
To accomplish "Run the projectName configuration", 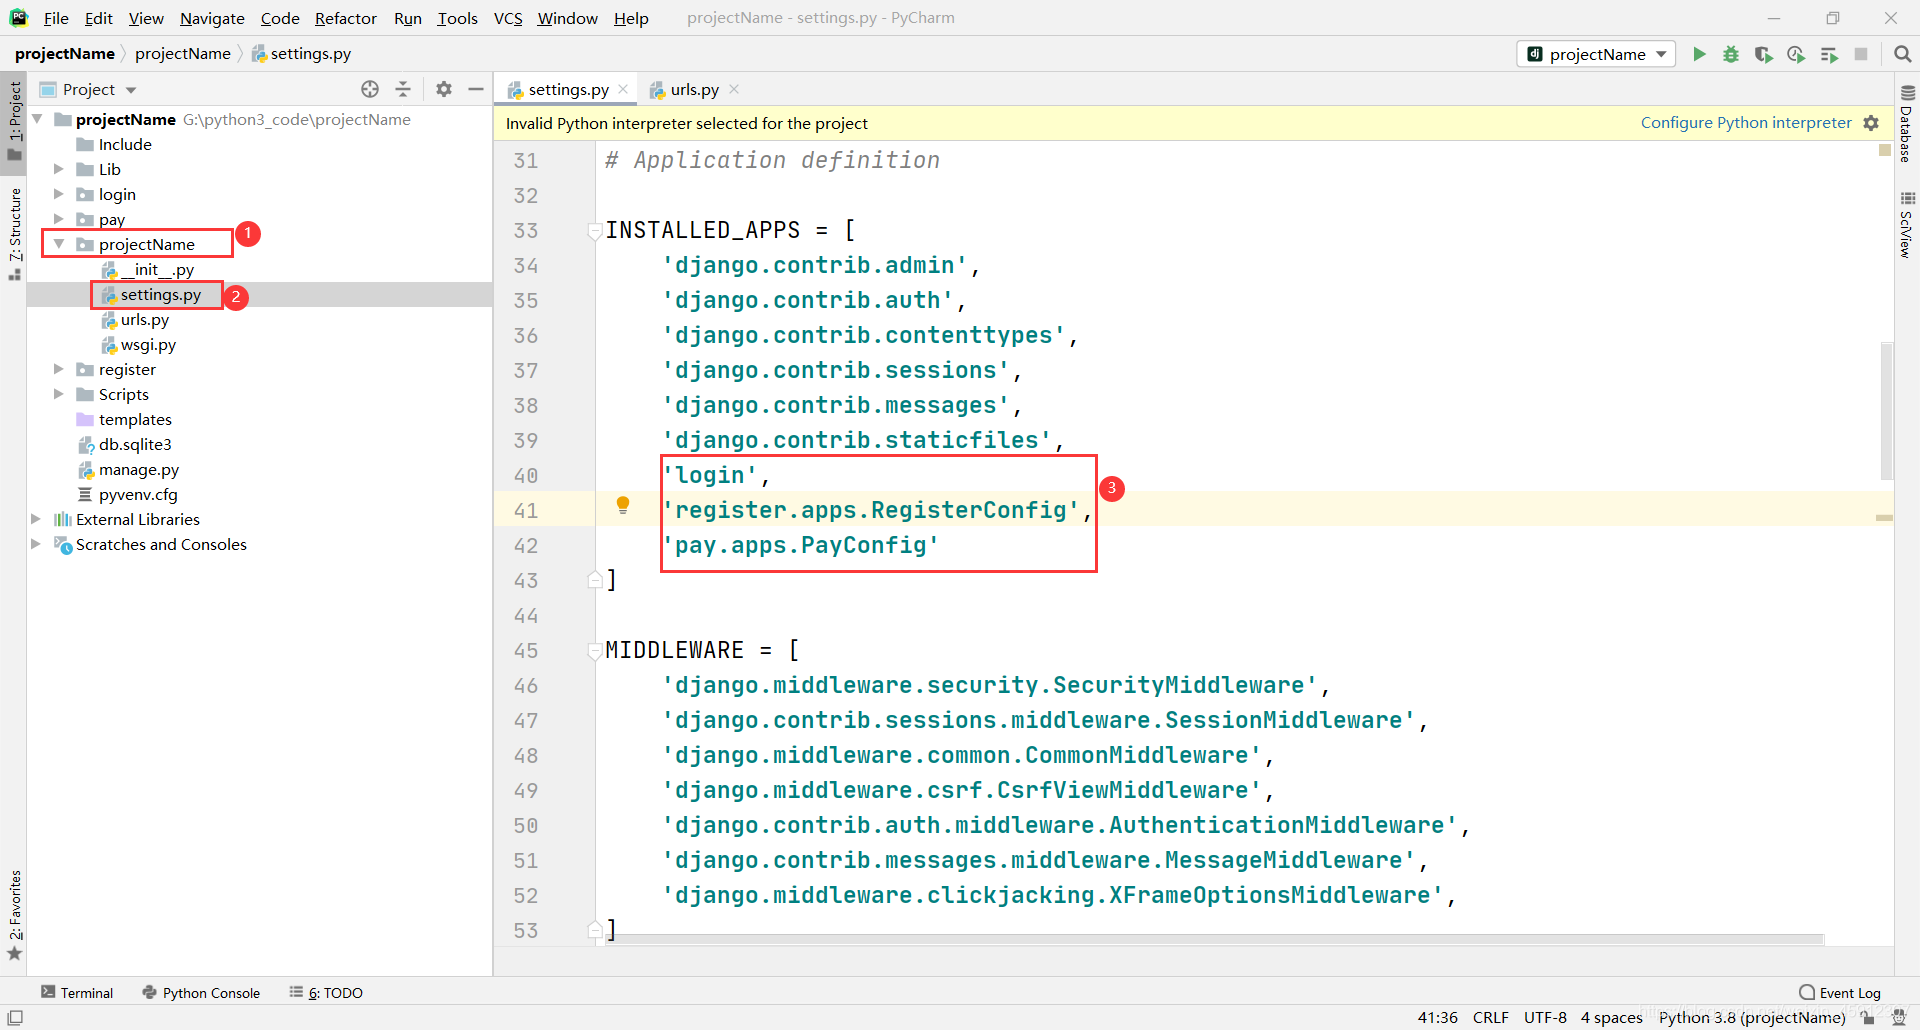I will [1699, 54].
